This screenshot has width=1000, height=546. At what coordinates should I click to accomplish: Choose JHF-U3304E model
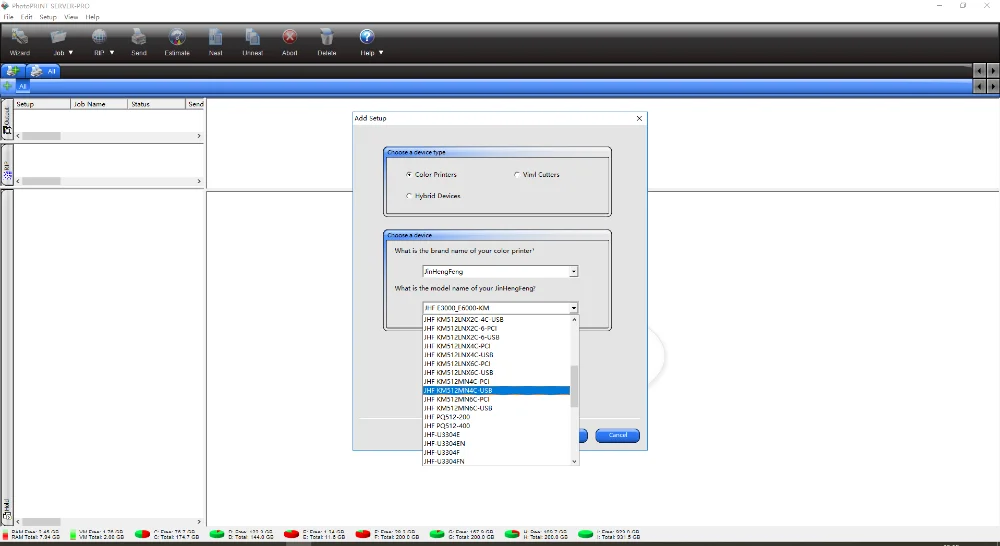coord(496,434)
